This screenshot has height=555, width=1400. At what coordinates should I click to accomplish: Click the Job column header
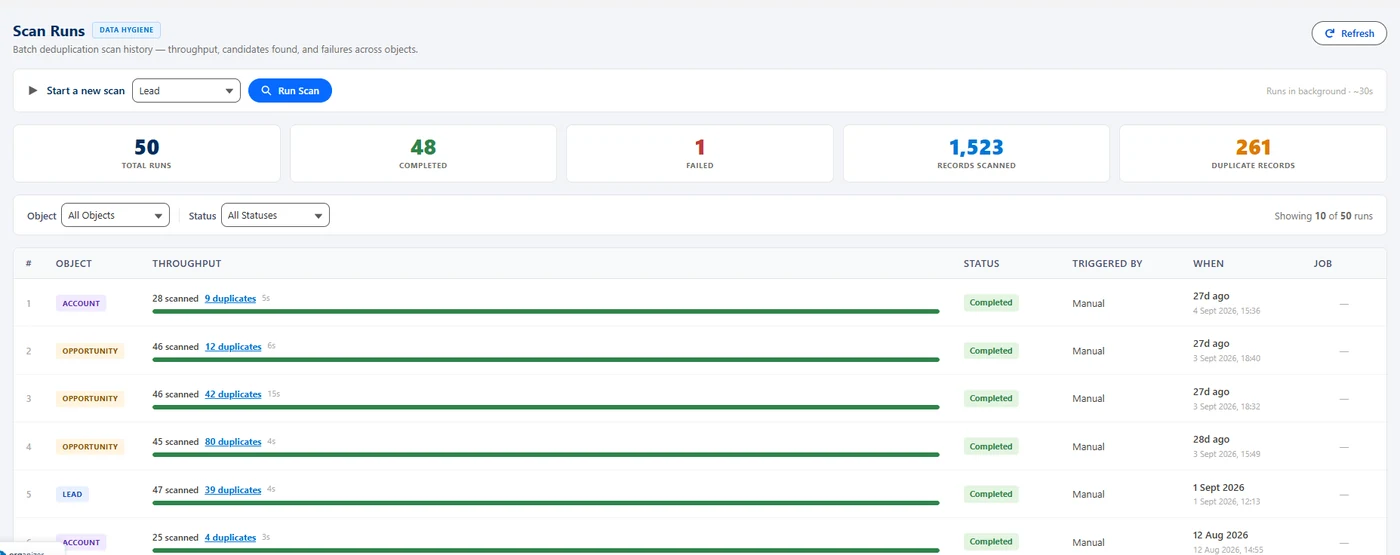(x=1322, y=264)
